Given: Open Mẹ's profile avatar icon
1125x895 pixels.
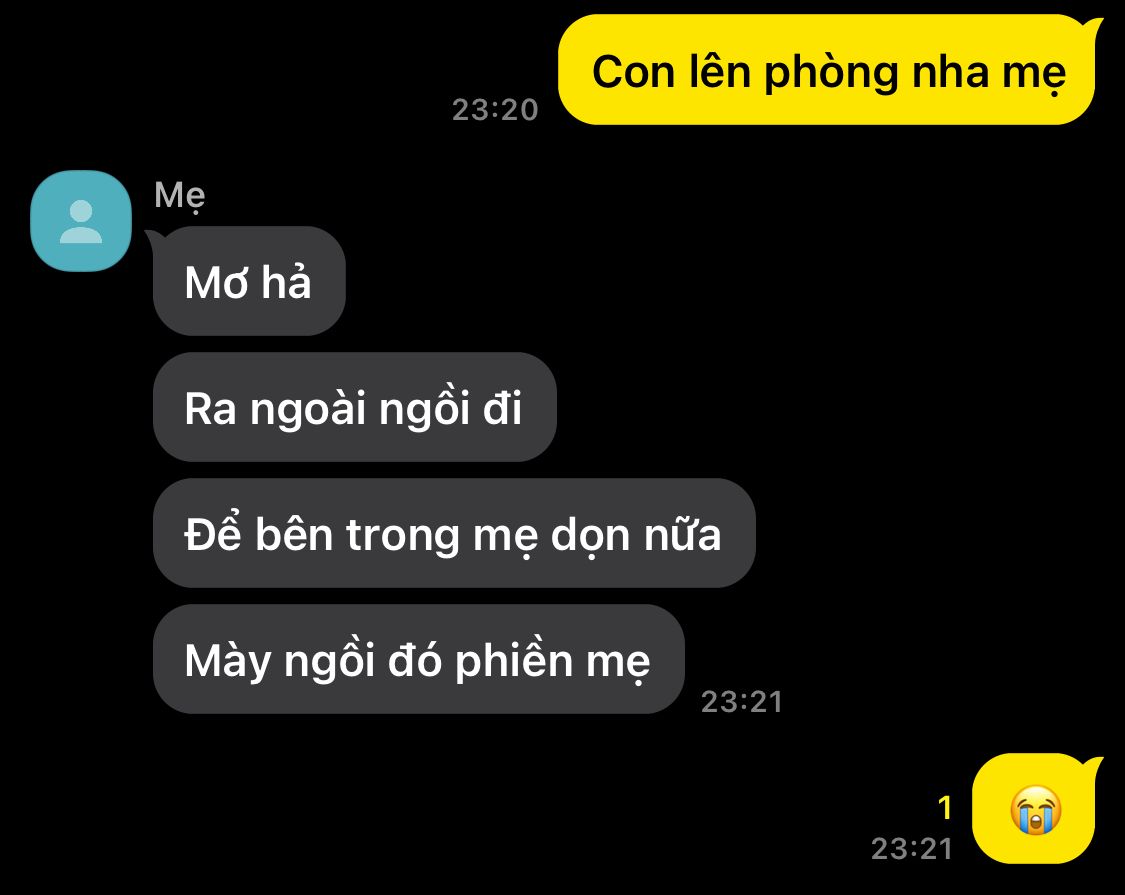Looking at the screenshot, I should 81,221.
